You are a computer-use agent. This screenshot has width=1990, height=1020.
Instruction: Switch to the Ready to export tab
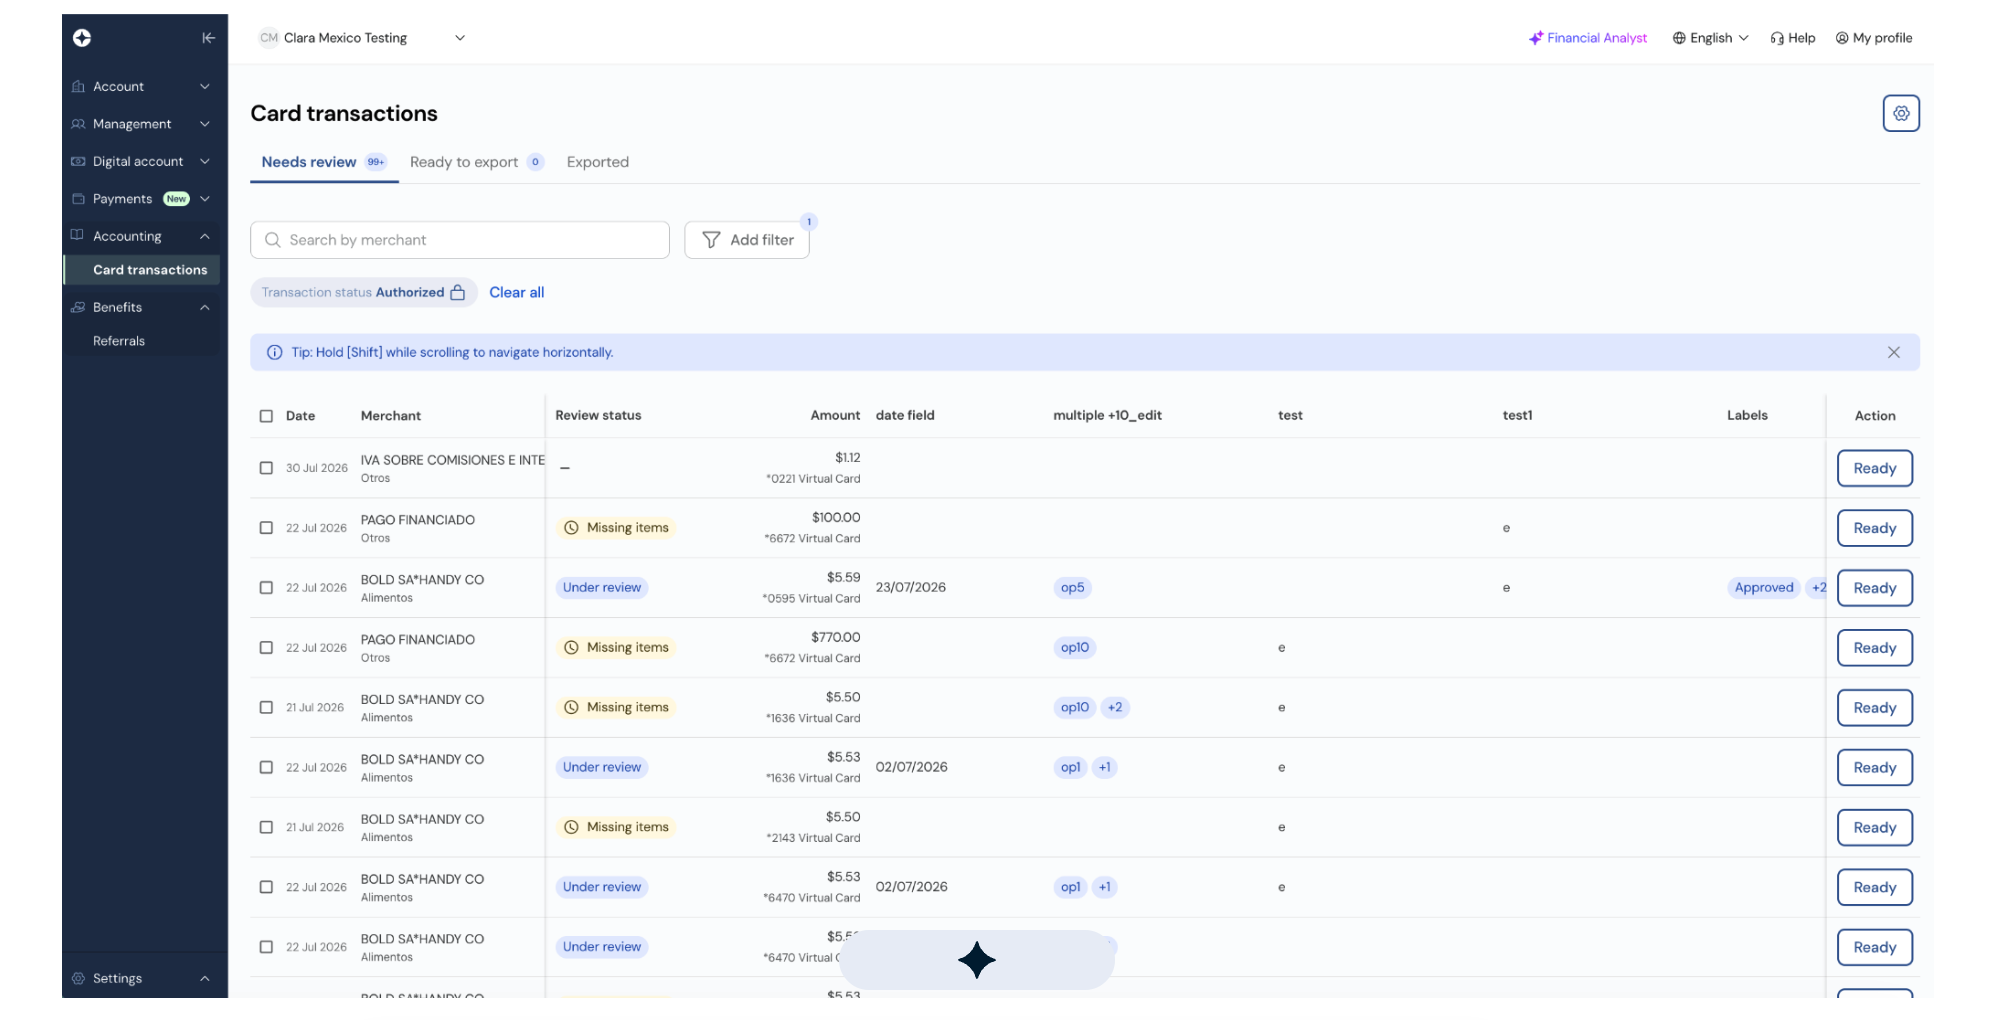pos(476,162)
